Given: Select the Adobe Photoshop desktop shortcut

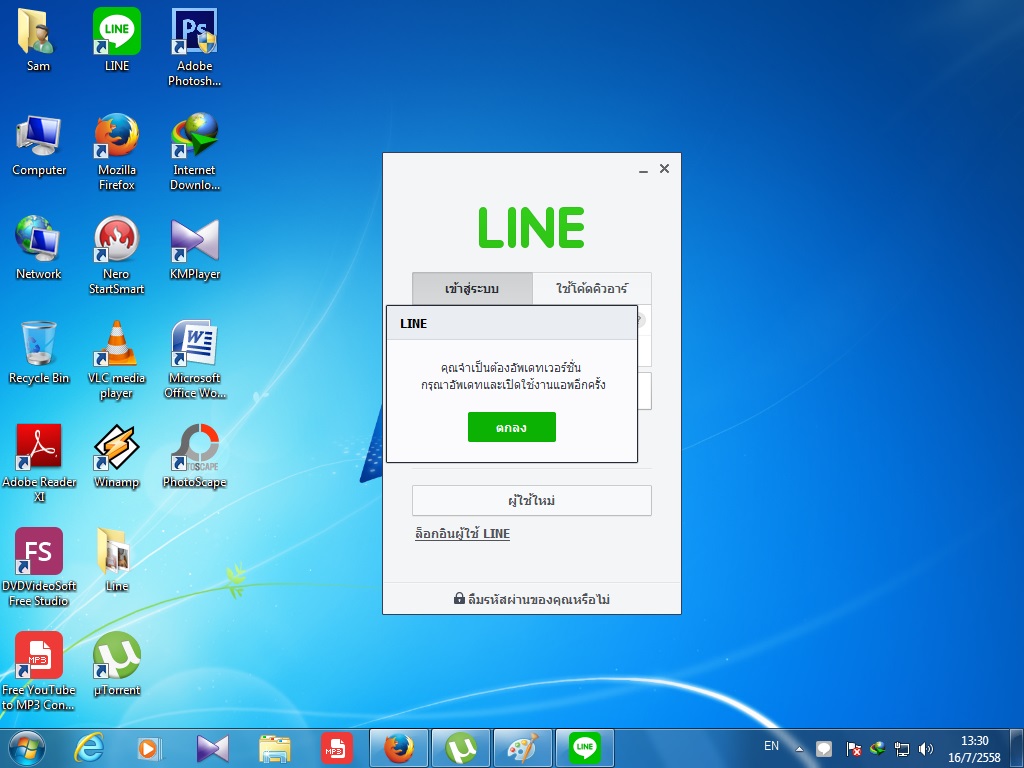Looking at the screenshot, I should pyautogui.click(x=195, y=48).
